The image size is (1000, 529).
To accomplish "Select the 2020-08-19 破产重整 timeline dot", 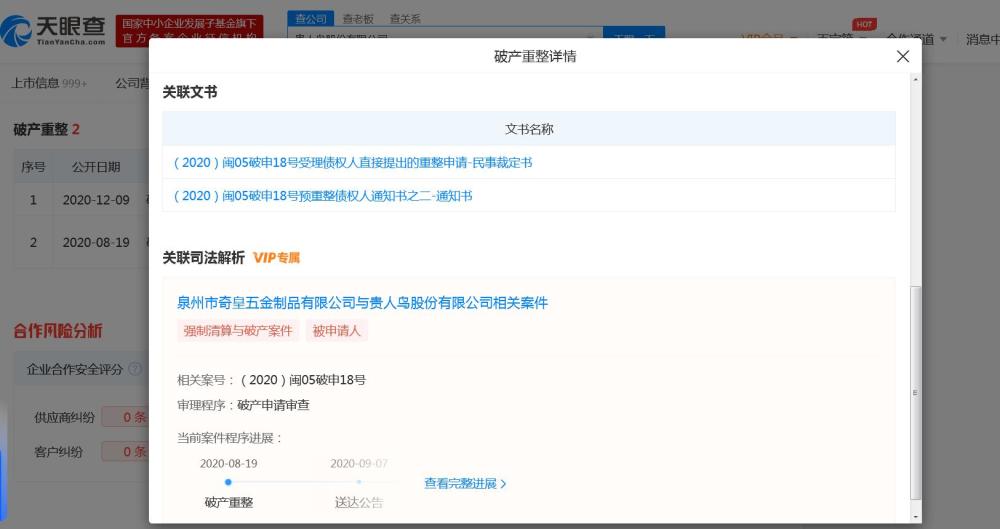I will (228, 482).
